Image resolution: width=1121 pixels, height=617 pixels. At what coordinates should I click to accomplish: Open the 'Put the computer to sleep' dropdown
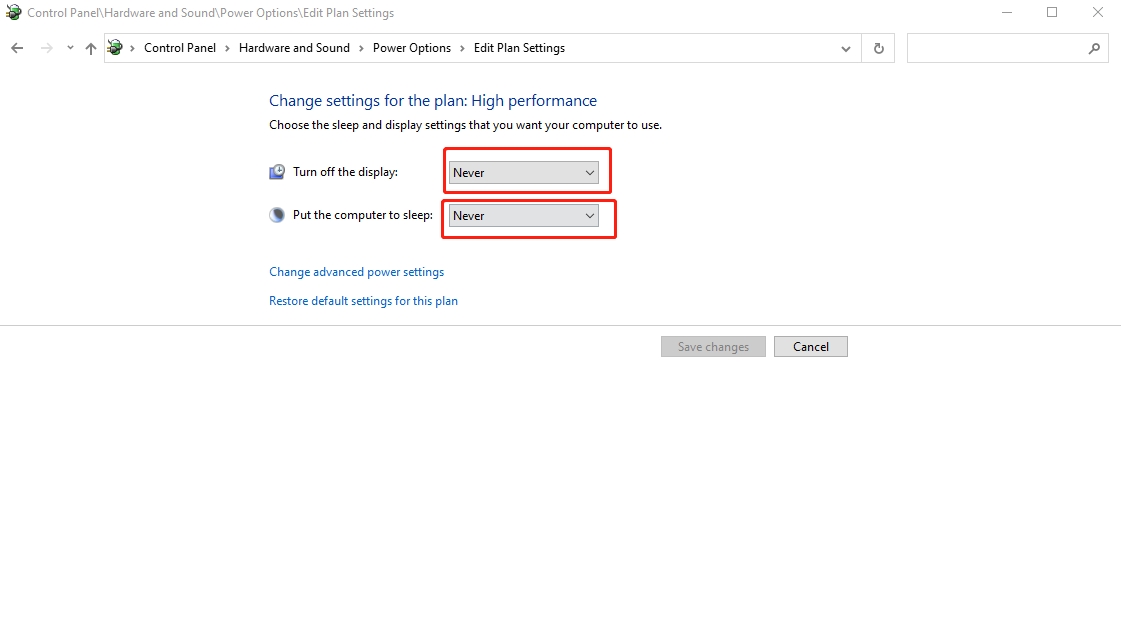click(523, 216)
